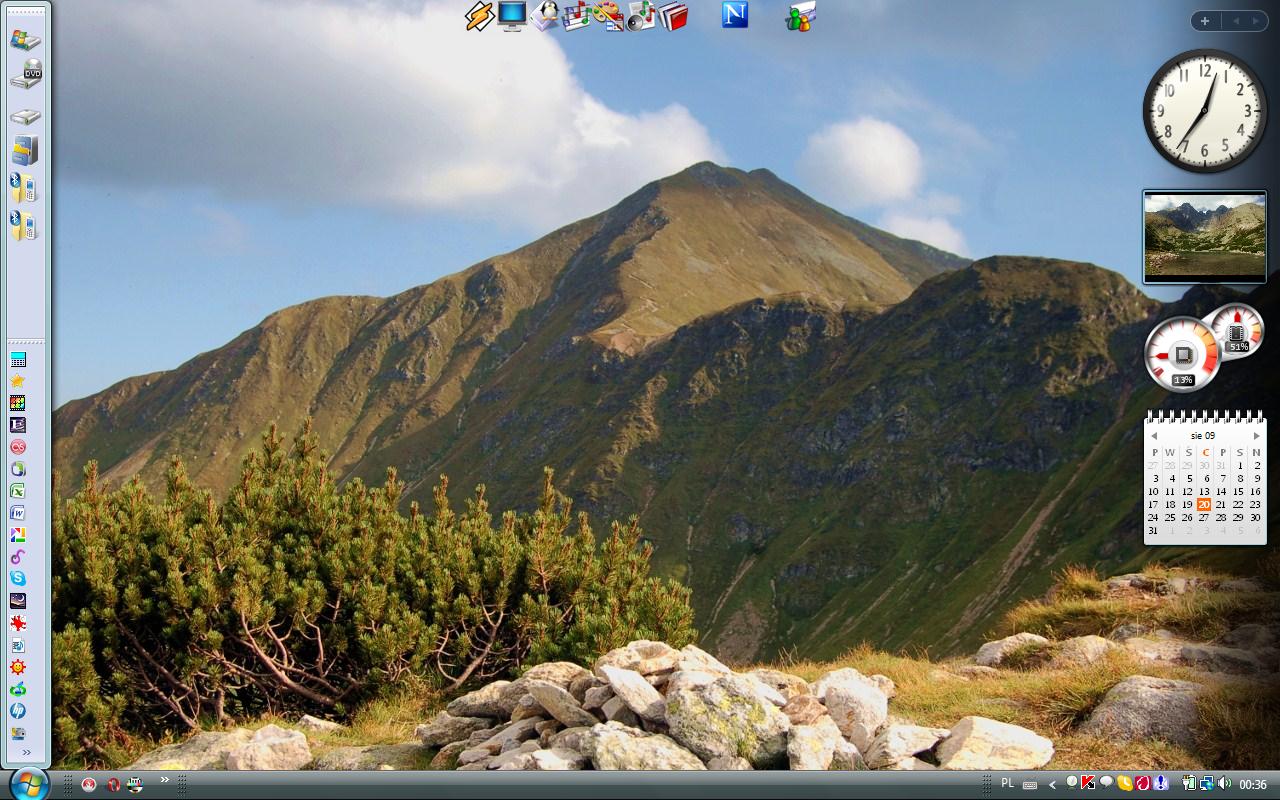Launch Winamp from the top dock

[480, 16]
